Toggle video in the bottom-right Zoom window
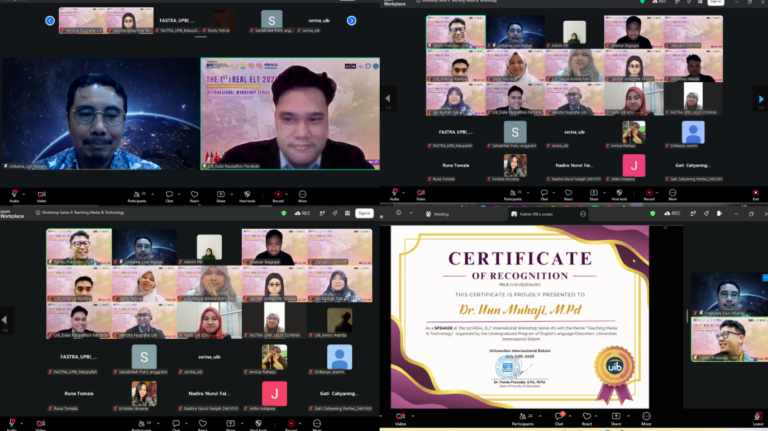The image size is (768, 431). point(401,419)
